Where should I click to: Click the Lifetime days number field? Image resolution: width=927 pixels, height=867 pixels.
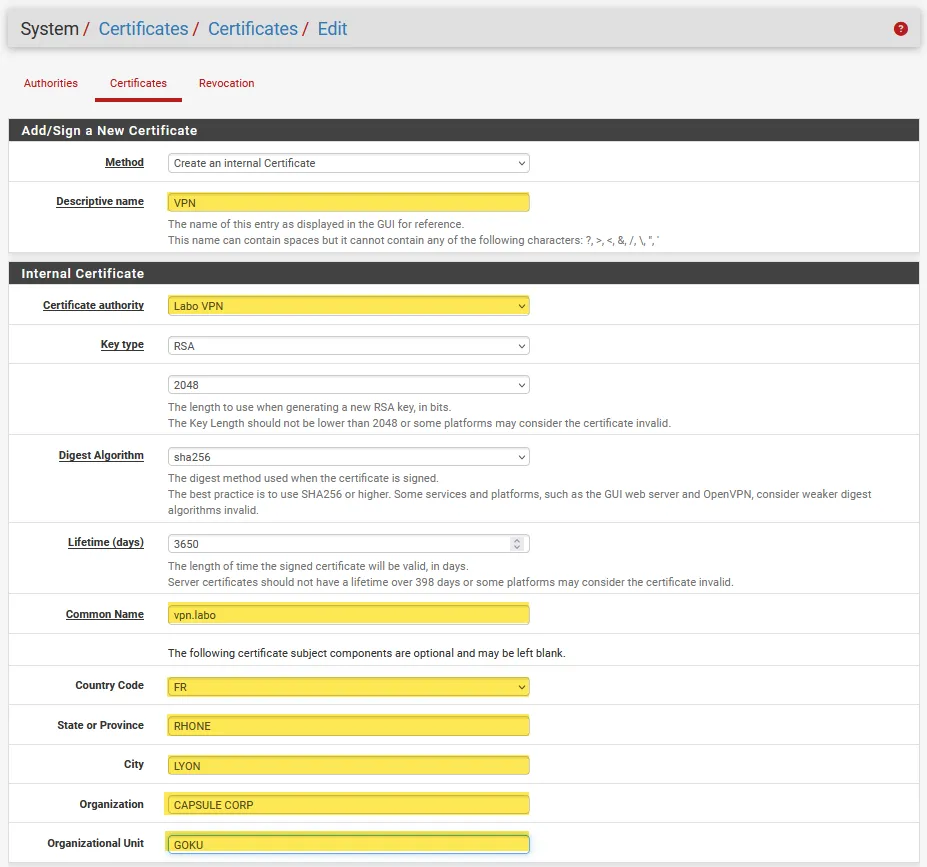(x=338, y=544)
